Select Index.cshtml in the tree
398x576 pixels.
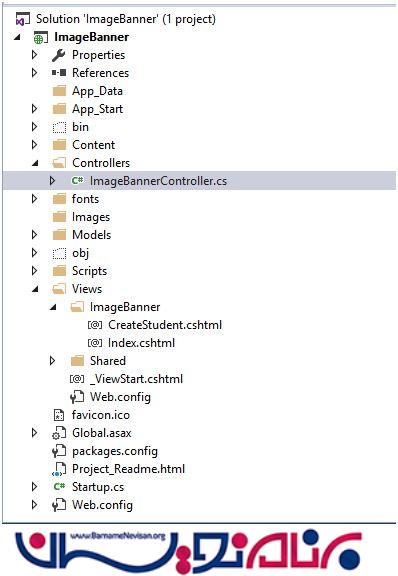[141, 343]
